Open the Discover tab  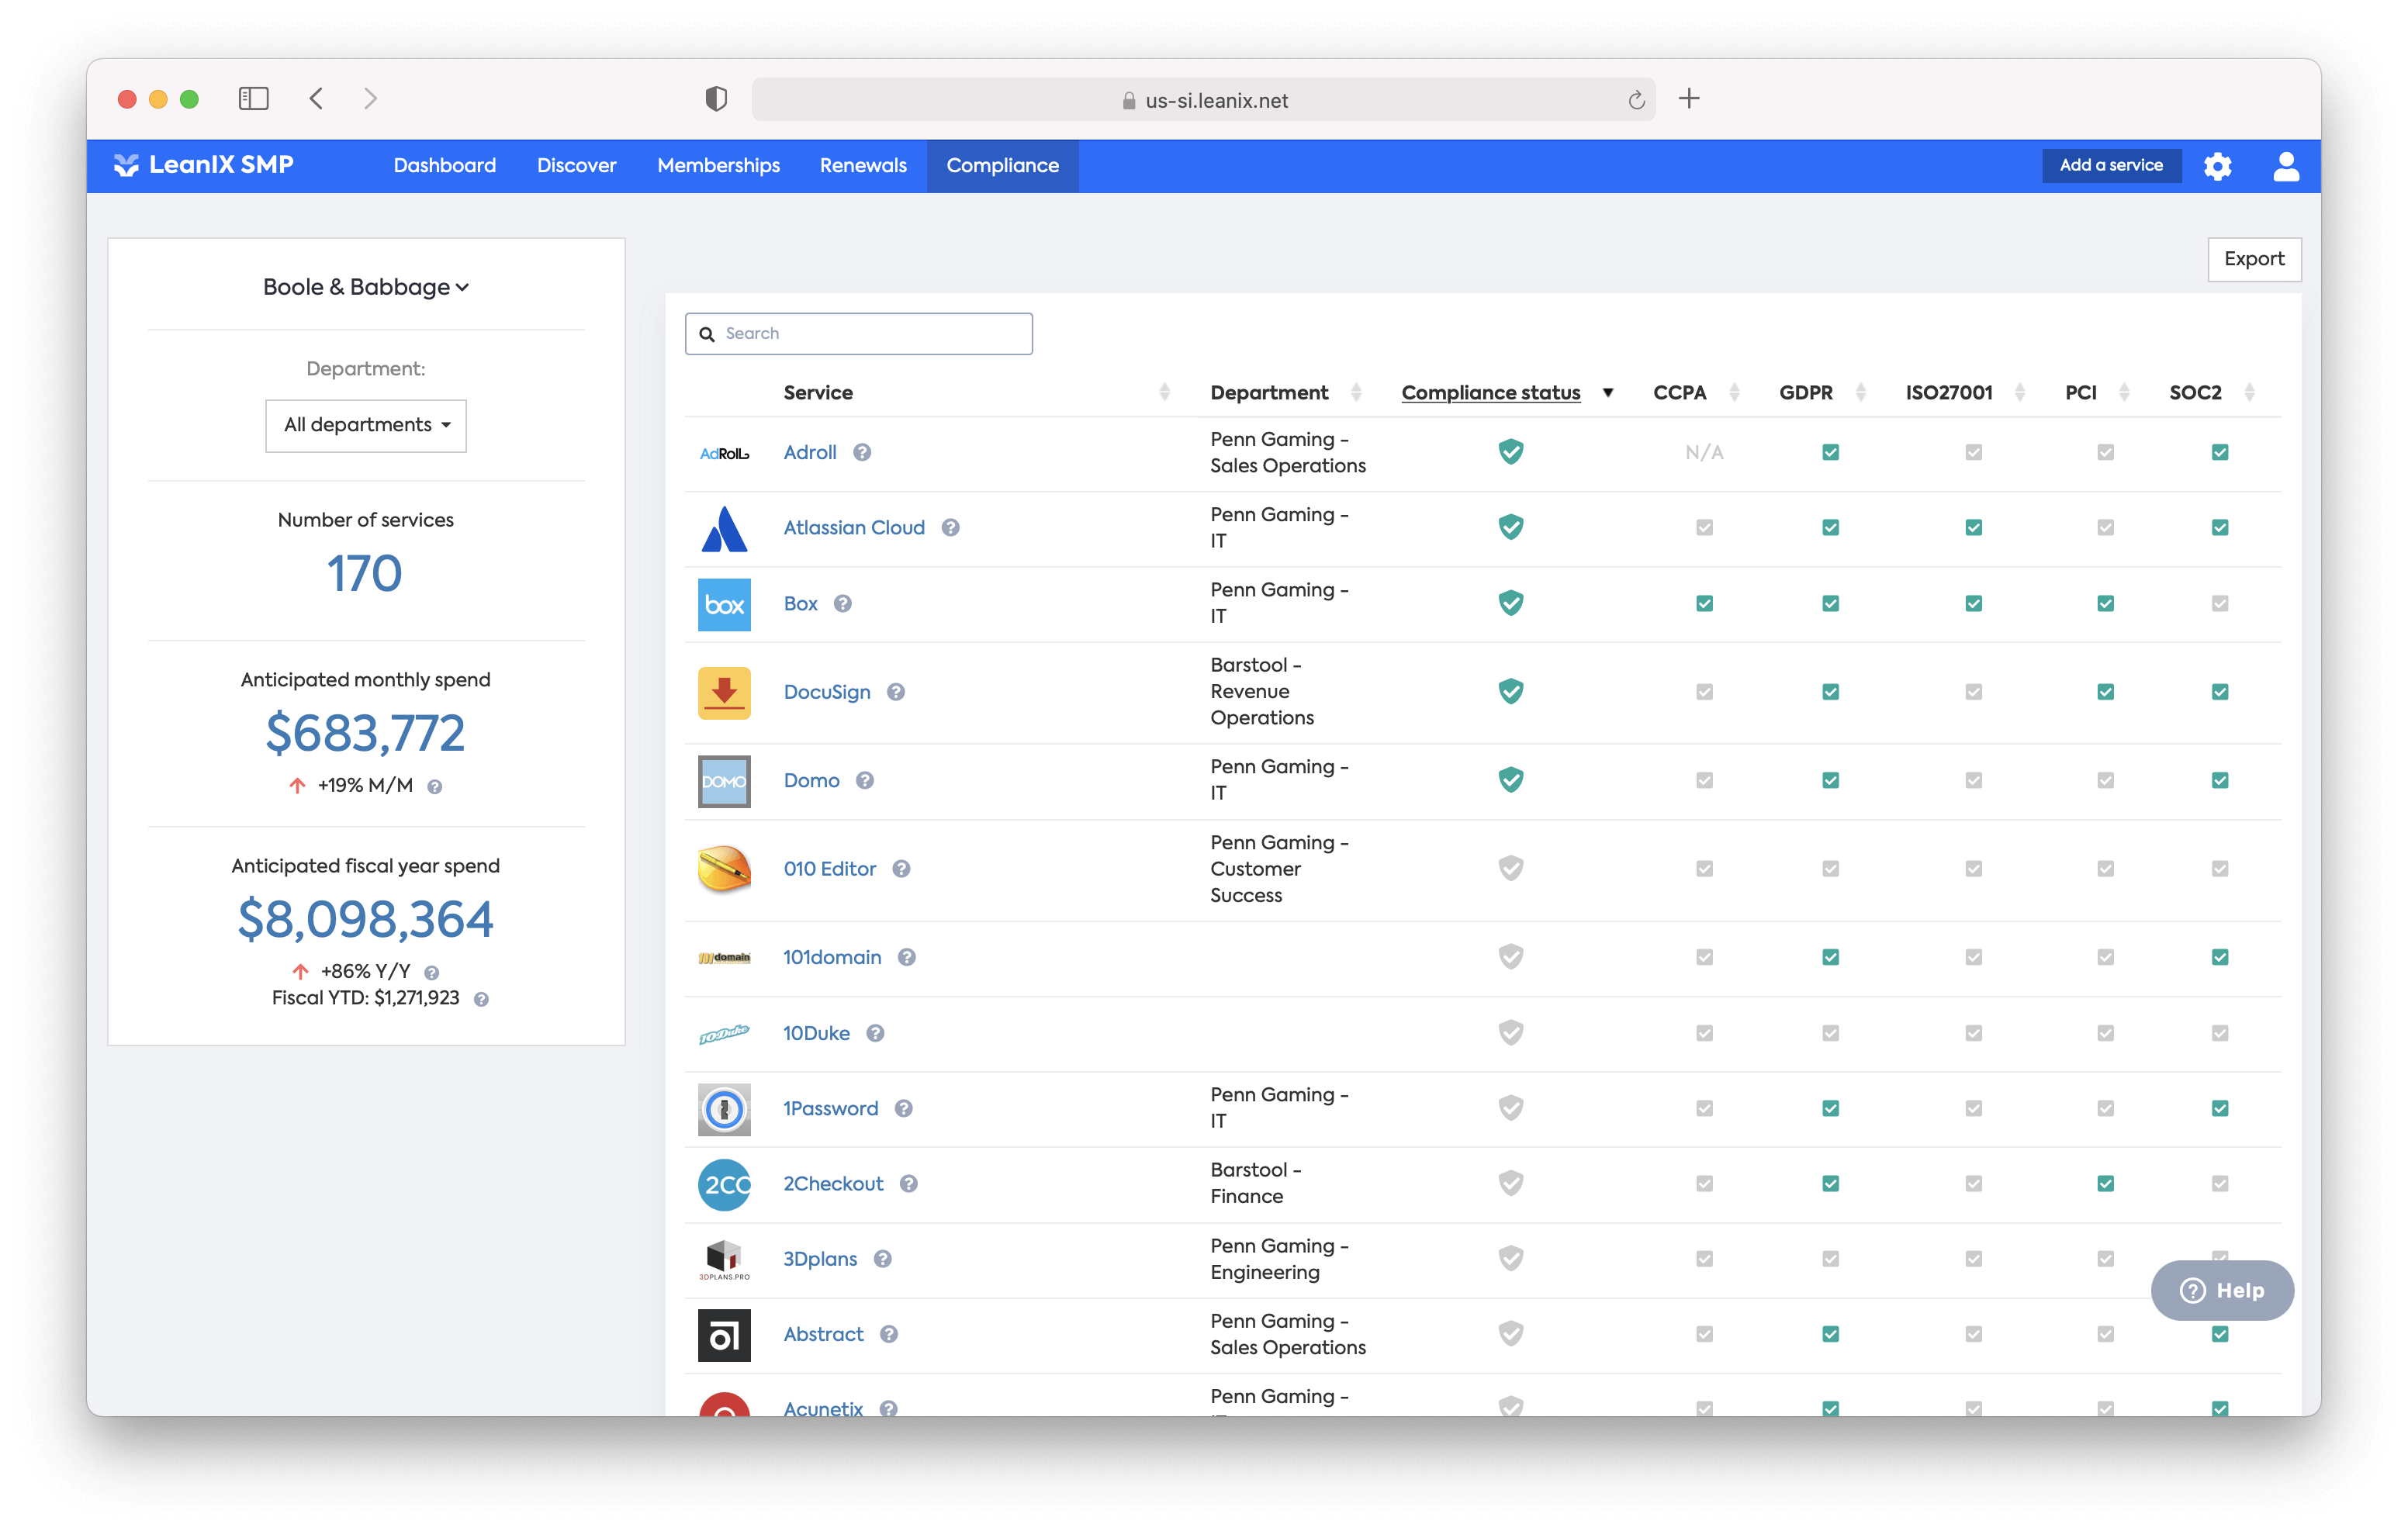click(576, 166)
